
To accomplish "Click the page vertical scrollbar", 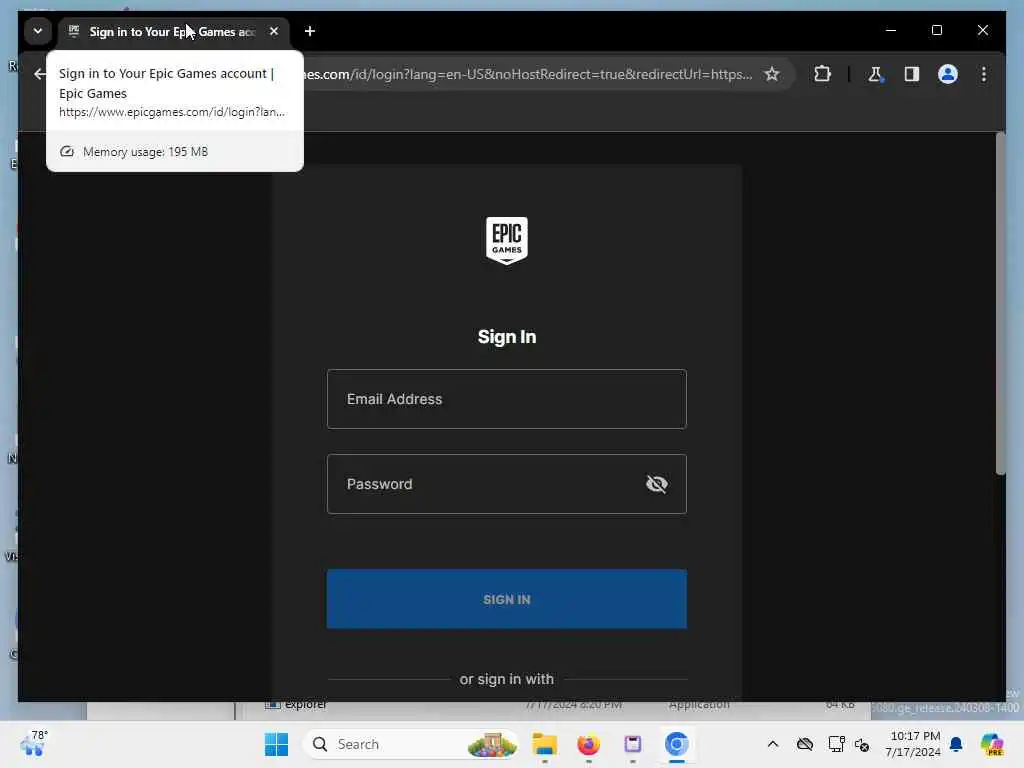I will [x=1000, y=304].
